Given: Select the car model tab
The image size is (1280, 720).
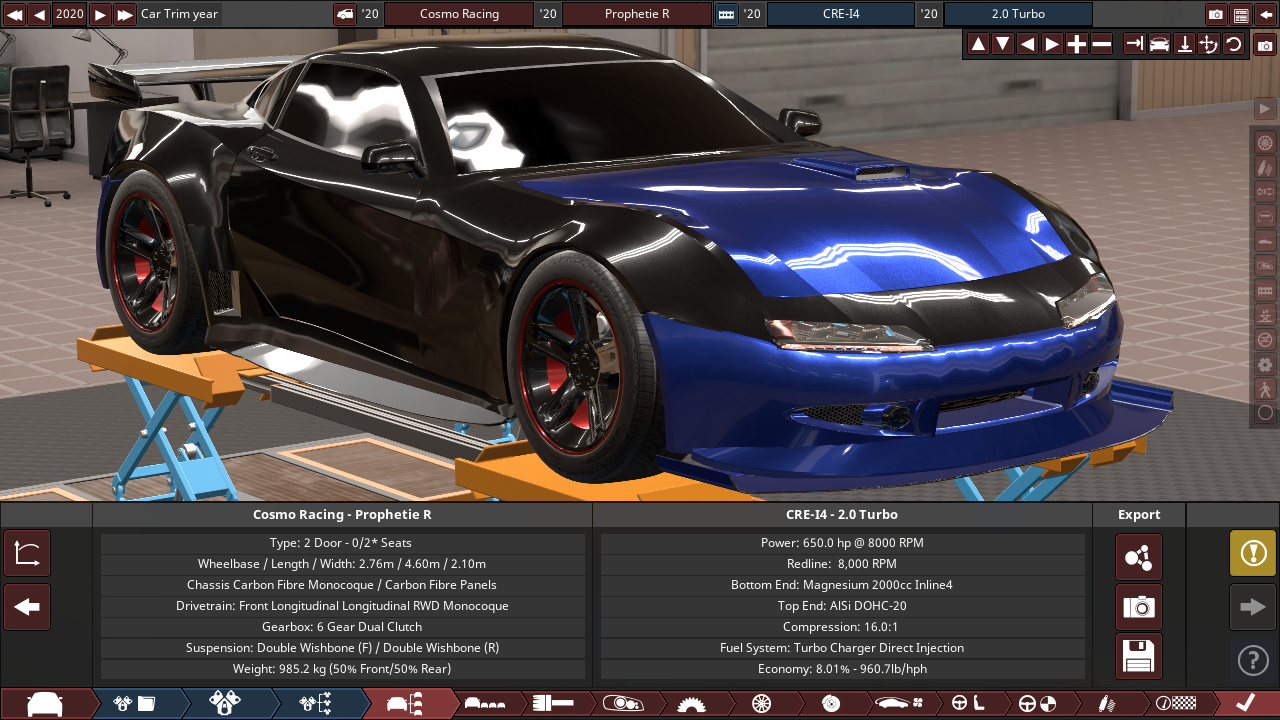Looking at the screenshot, I should point(45,703).
